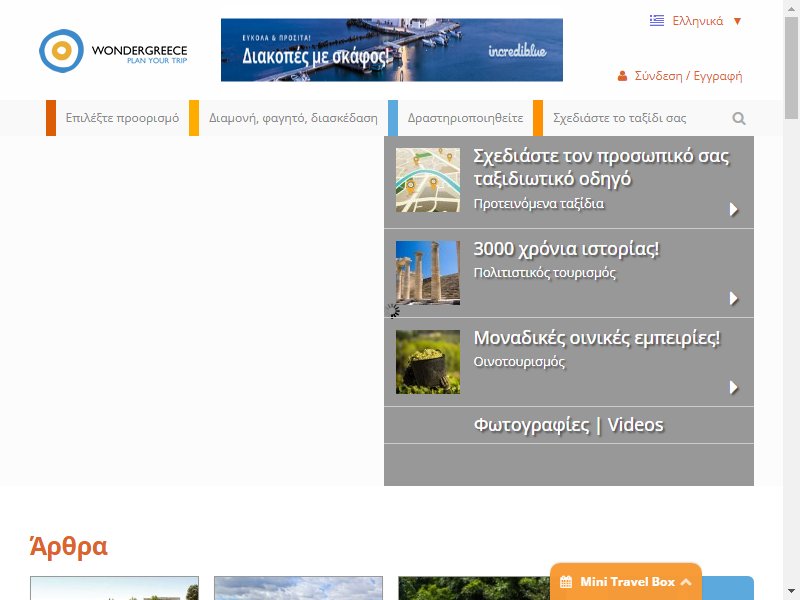The image size is (800, 600).
Task: Expand Mini Travel Box with the chevron
Action: (x=686, y=582)
